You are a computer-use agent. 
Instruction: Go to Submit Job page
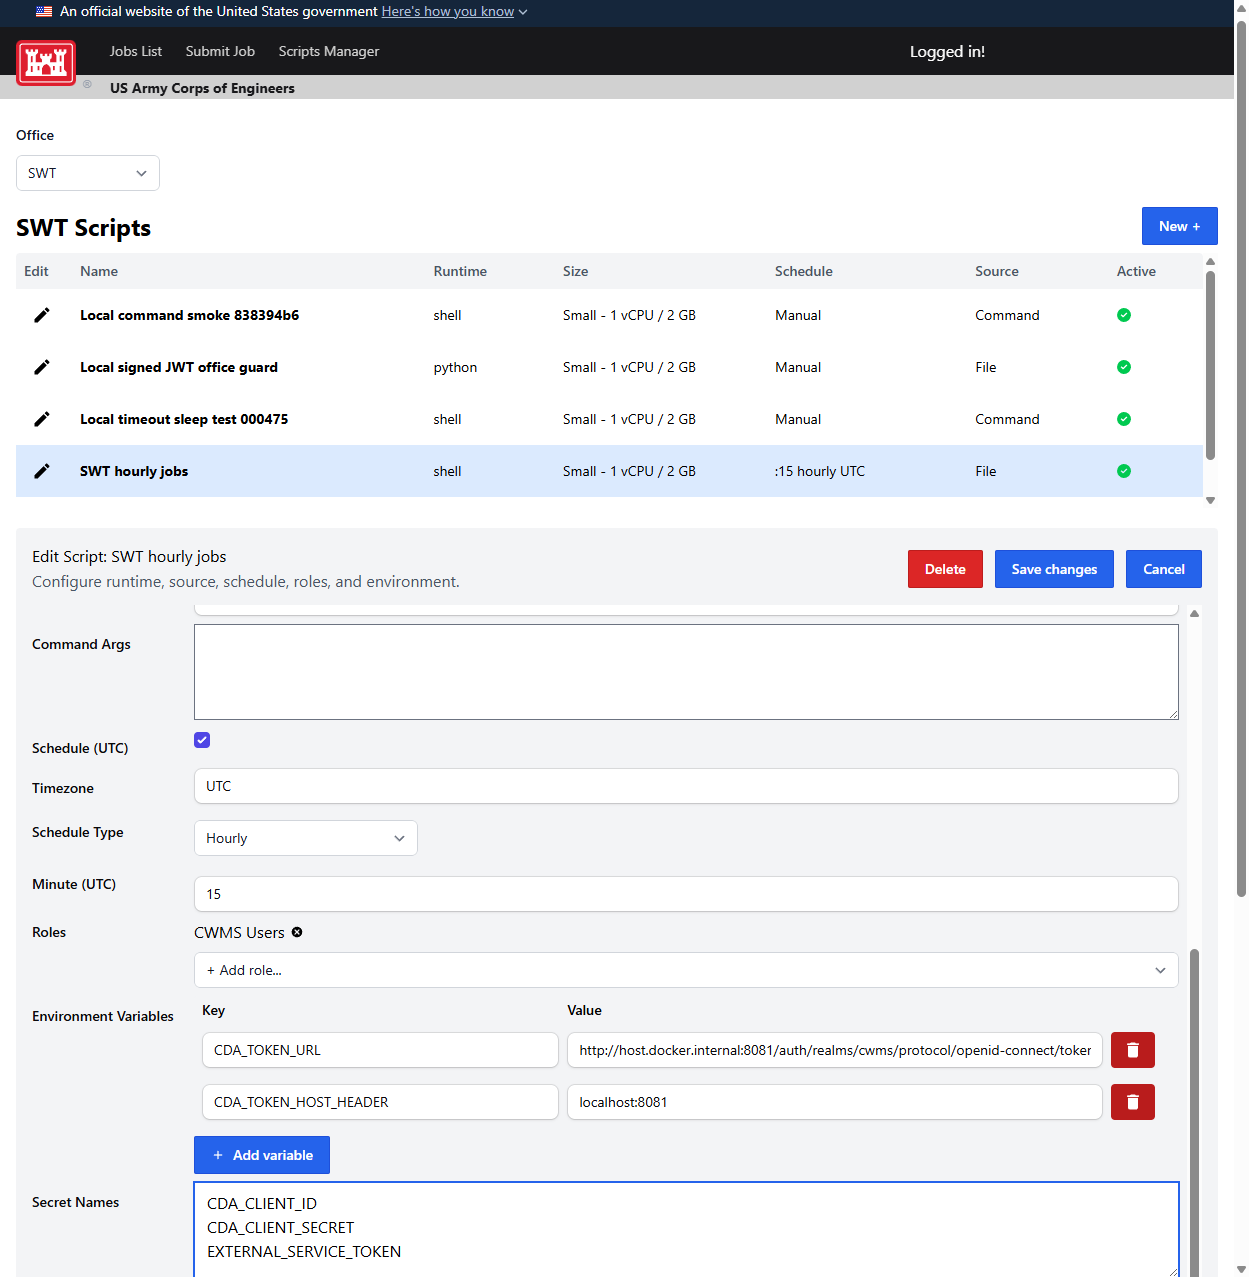coord(220,51)
